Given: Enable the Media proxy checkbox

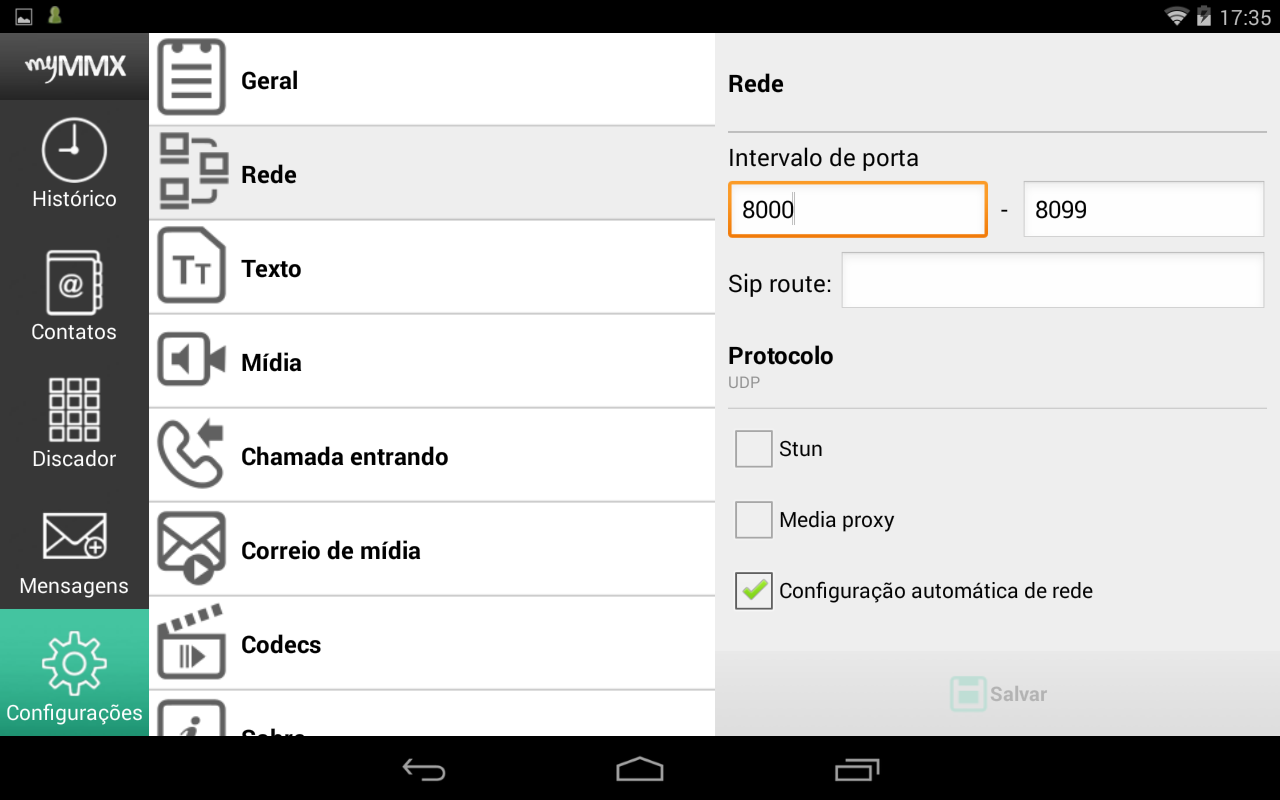Looking at the screenshot, I should pos(754,520).
